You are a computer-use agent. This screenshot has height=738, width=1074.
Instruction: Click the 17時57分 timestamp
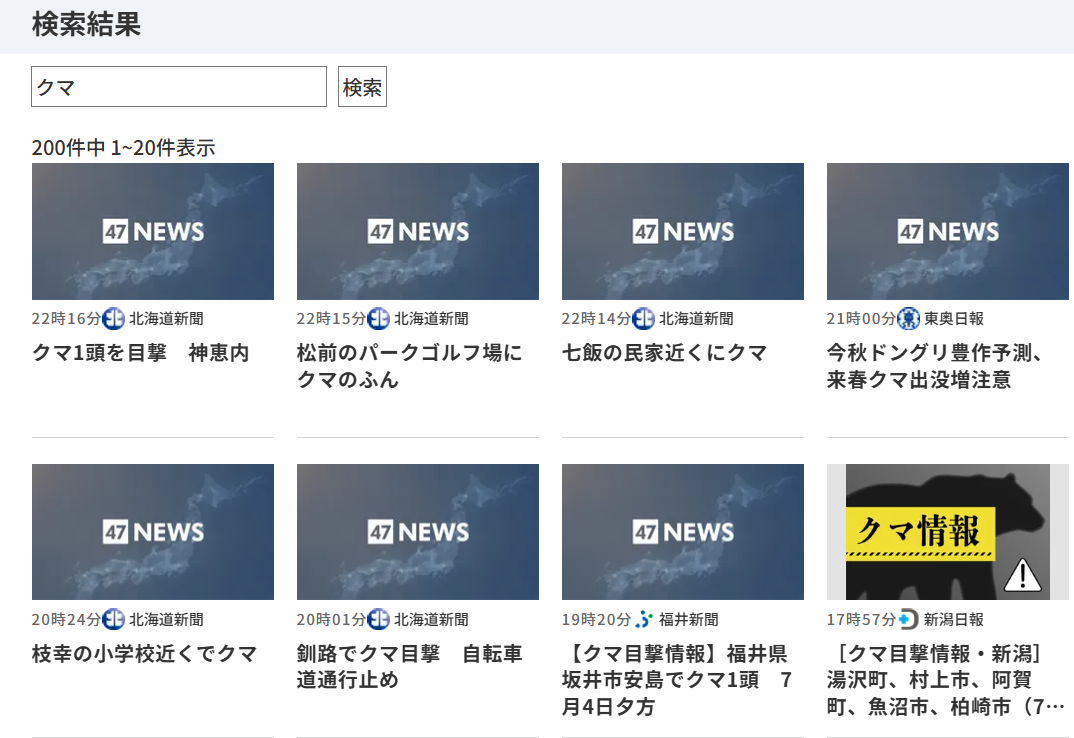point(862,619)
